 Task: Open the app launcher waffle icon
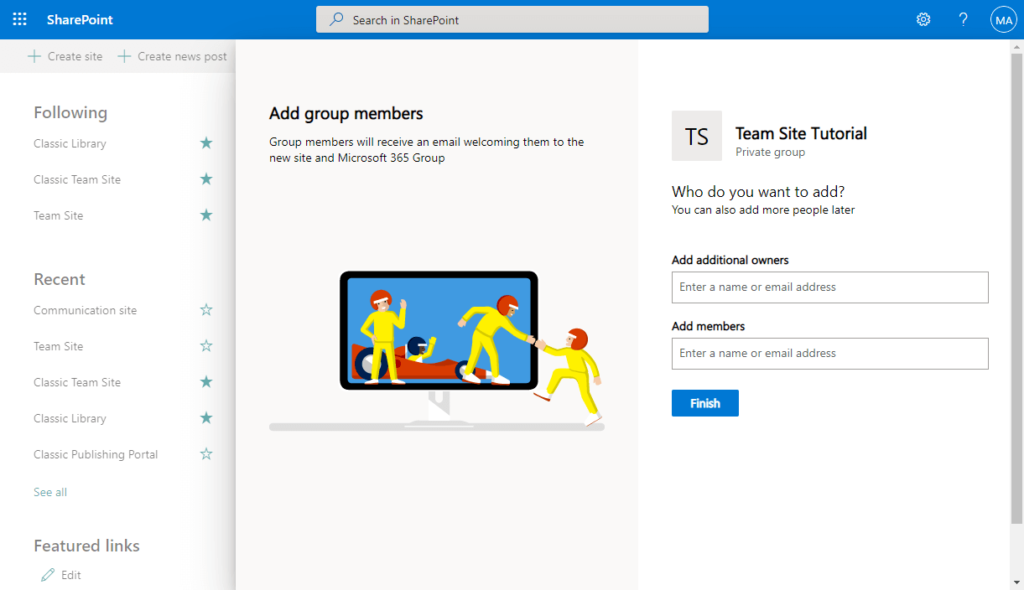point(20,20)
